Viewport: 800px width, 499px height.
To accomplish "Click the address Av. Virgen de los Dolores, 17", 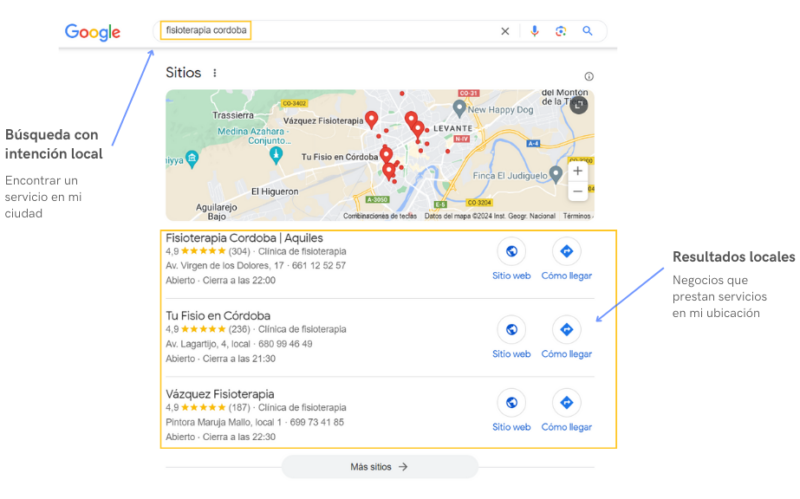I will [224, 266].
